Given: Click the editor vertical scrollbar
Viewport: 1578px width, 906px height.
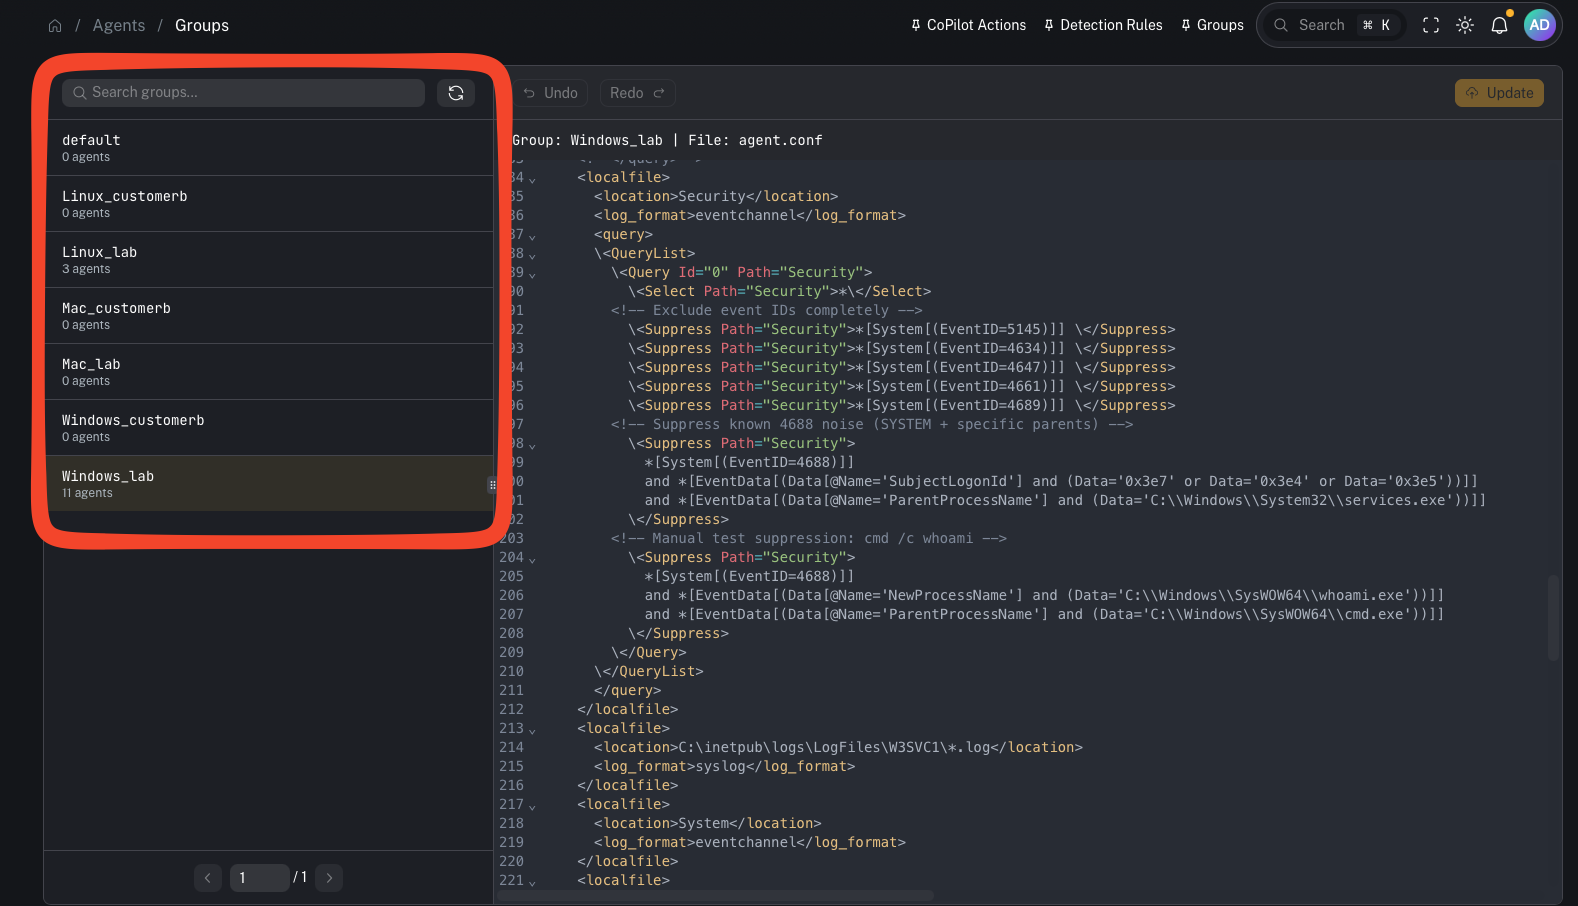Looking at the screenshot, I should (x=1553, y=617).
